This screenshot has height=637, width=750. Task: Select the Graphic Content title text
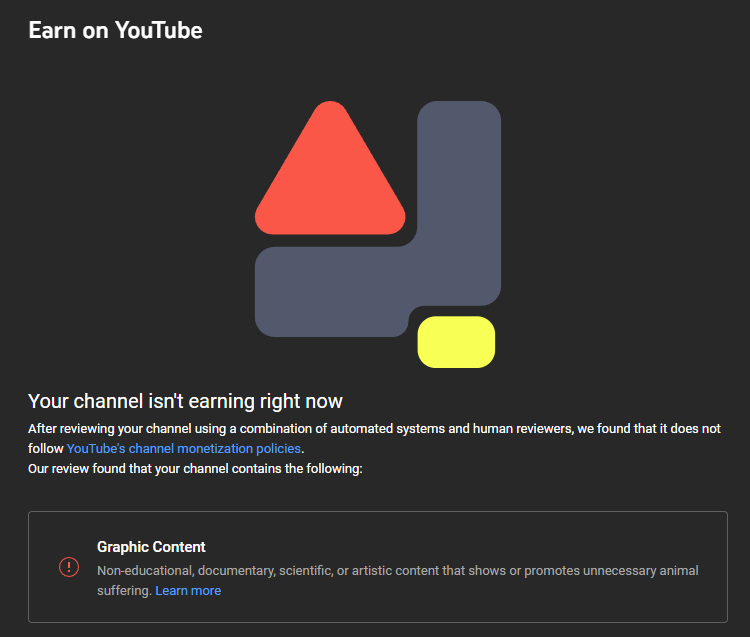click(x=151, y=547)
